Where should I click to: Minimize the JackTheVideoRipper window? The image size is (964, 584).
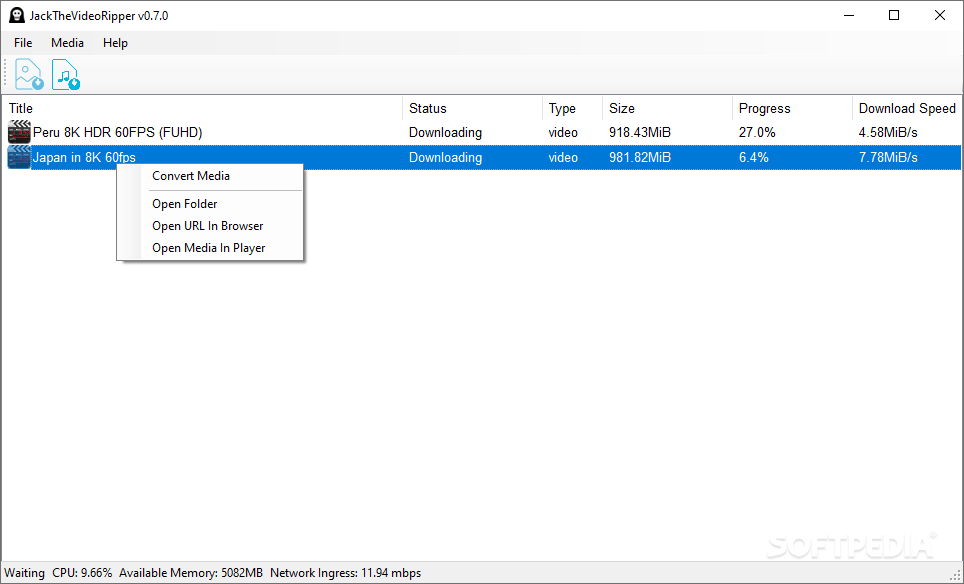[849, 15]
